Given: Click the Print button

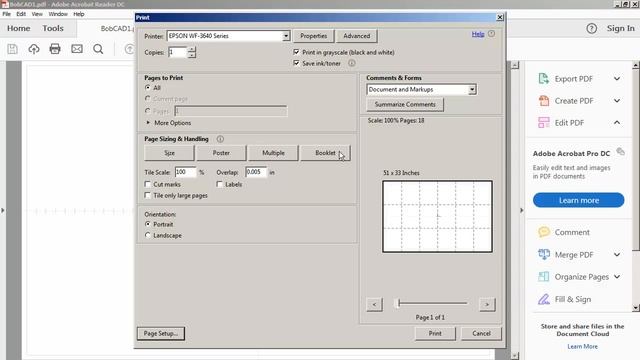Looking at the screenshot, I should (435, 333).
